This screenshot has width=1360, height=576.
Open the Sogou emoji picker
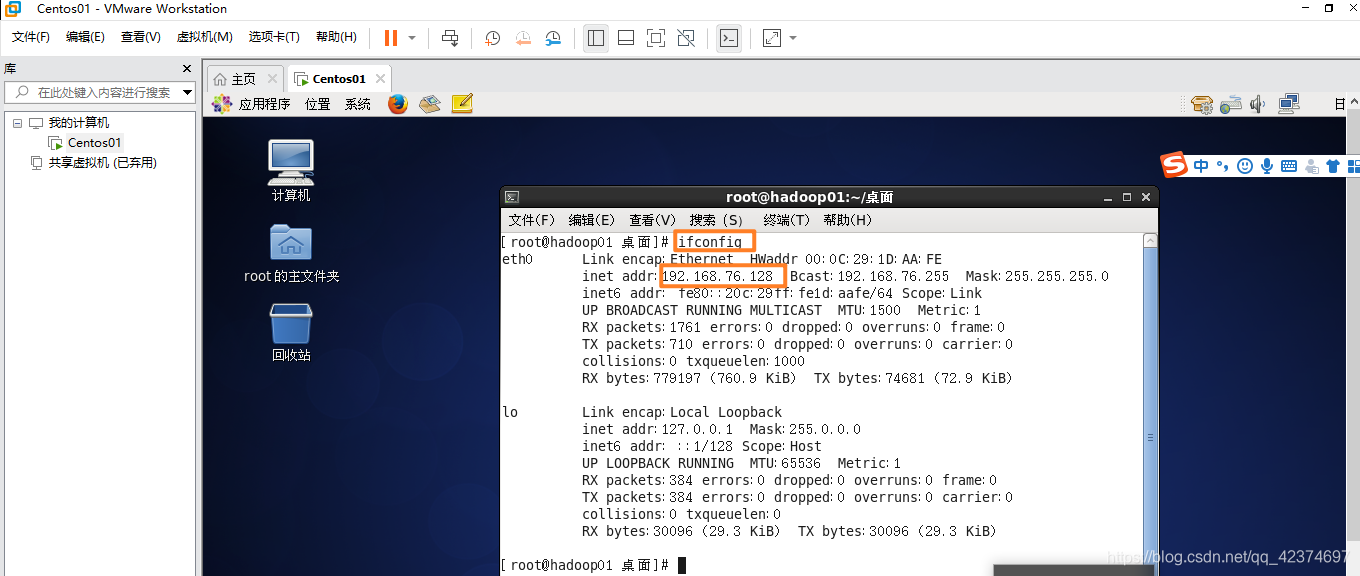pyautogui.click(x=1243, y=165)
